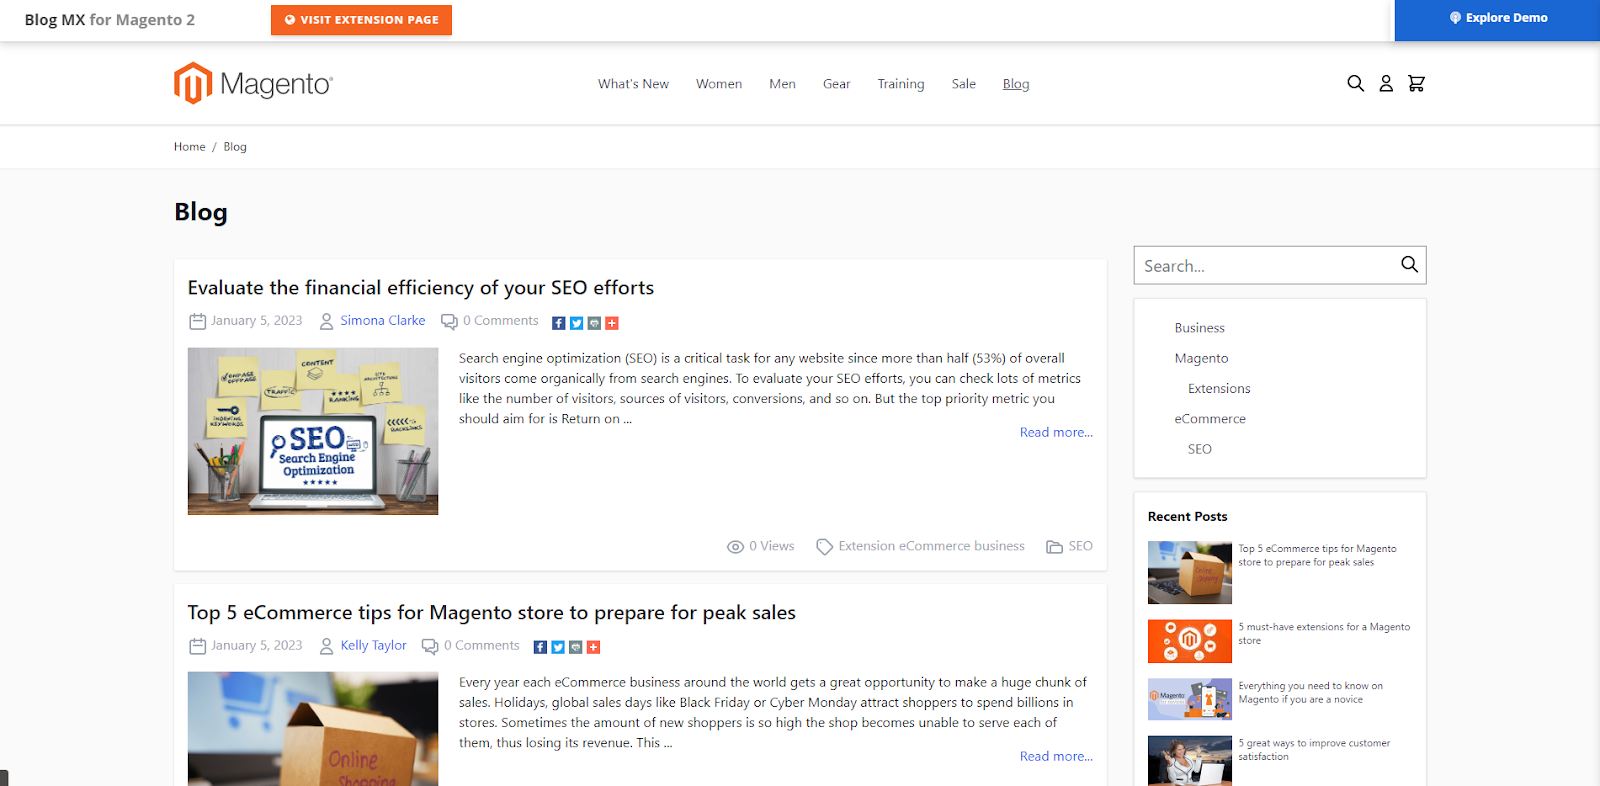This screenshot has height=786, width=1600.
Task: Select the Extensions subcategory in sidebar
Action: point(1219,389)
